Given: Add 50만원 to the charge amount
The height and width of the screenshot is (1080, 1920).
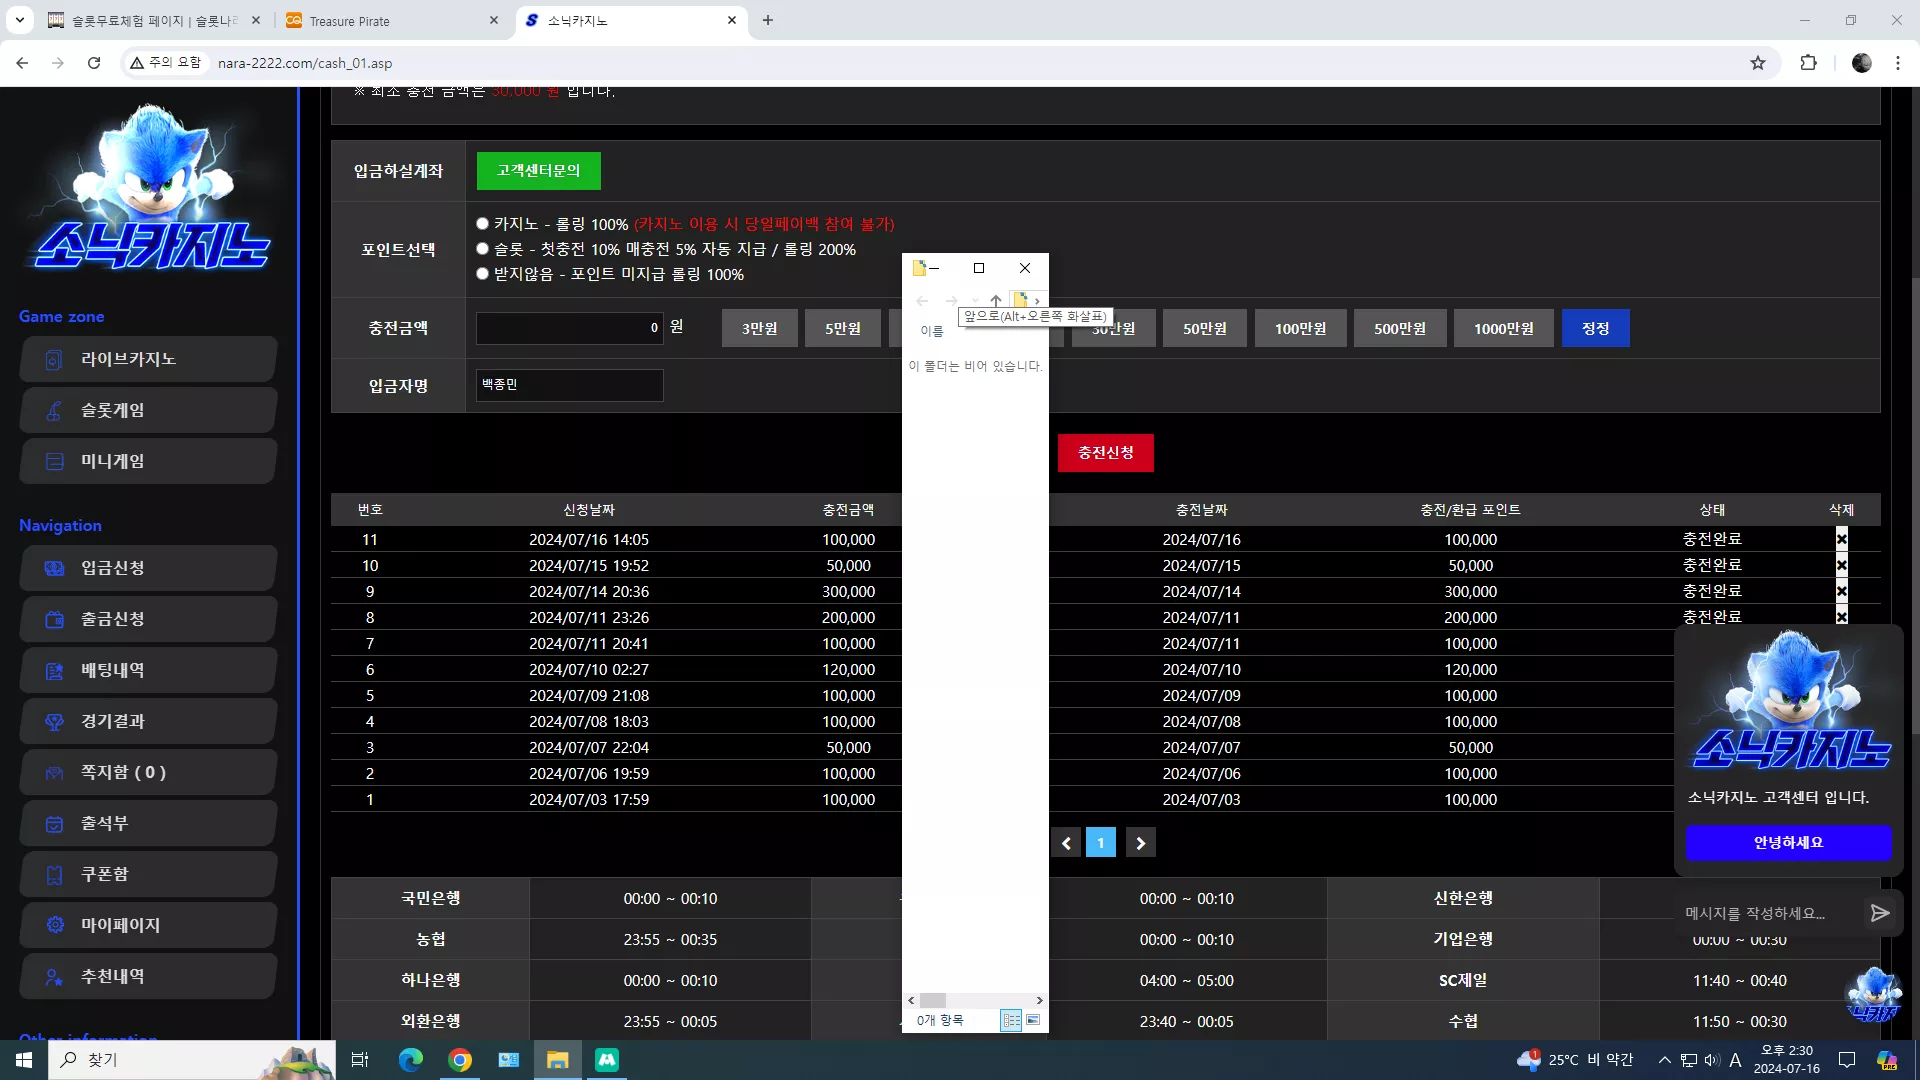Looking at the screenshot, I should point(1205,328).
